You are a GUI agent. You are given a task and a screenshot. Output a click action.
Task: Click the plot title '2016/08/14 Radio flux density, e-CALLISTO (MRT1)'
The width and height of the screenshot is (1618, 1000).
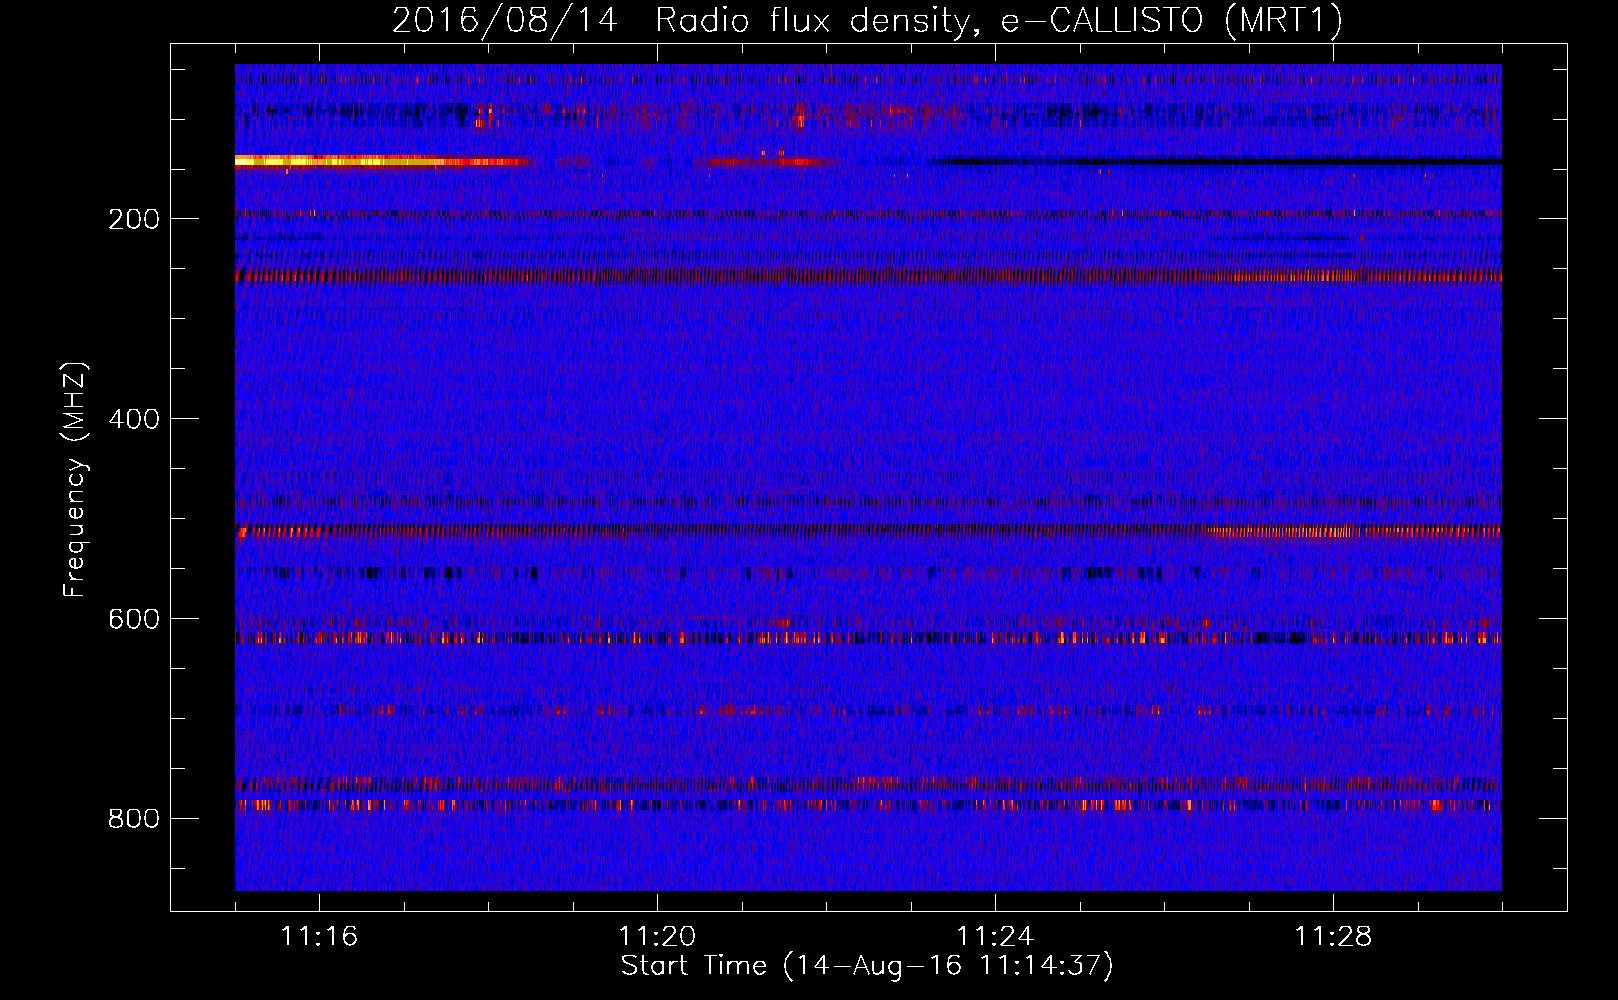point(867,21)
